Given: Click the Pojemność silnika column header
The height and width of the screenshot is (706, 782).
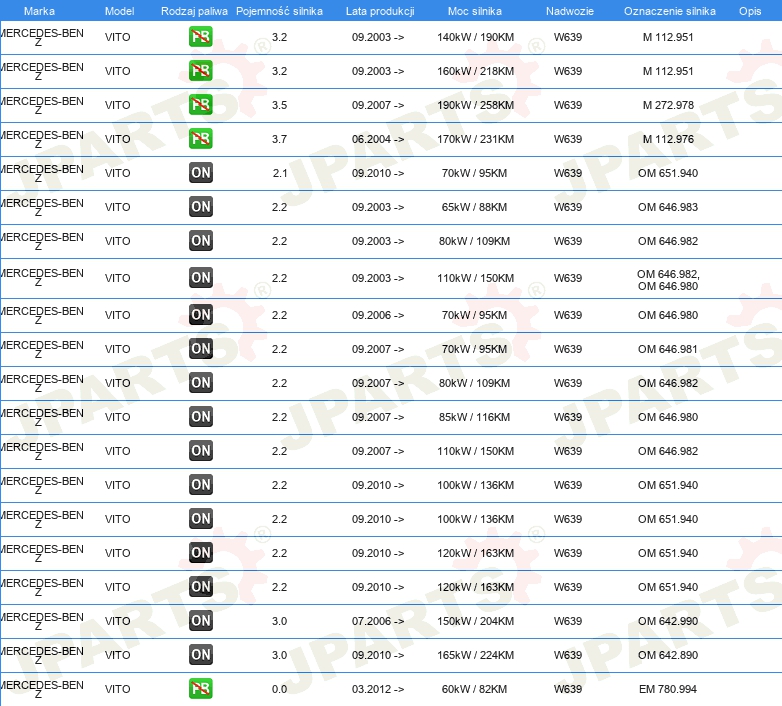Looking at the screenshot, I should click(279, 11).
